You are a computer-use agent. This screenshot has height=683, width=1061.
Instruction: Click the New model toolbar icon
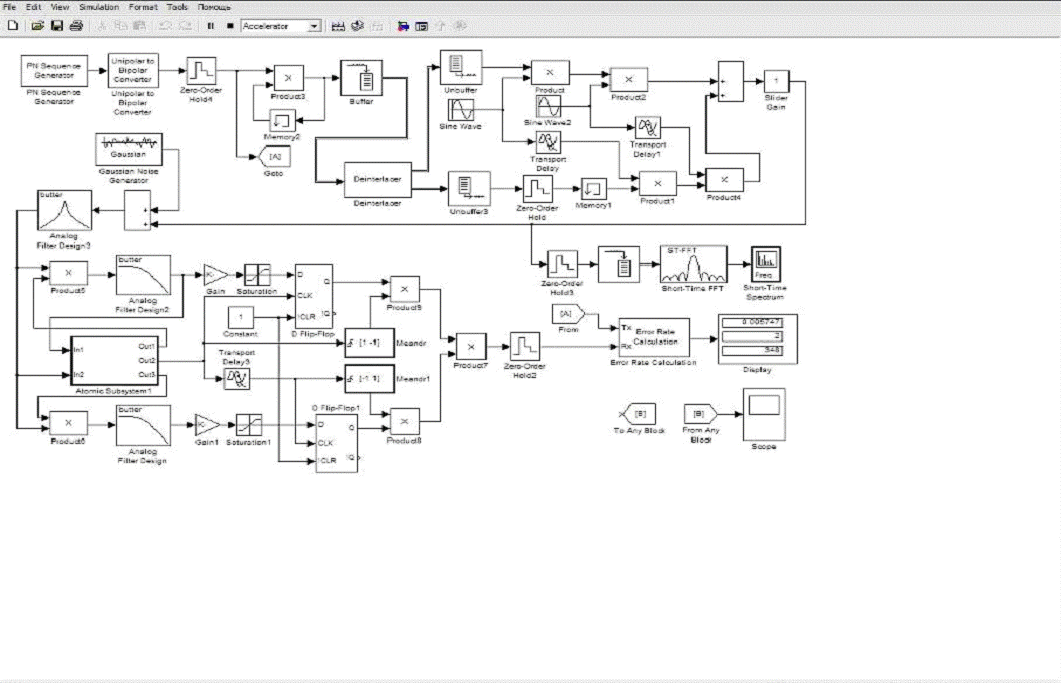[x=12, y=26]
